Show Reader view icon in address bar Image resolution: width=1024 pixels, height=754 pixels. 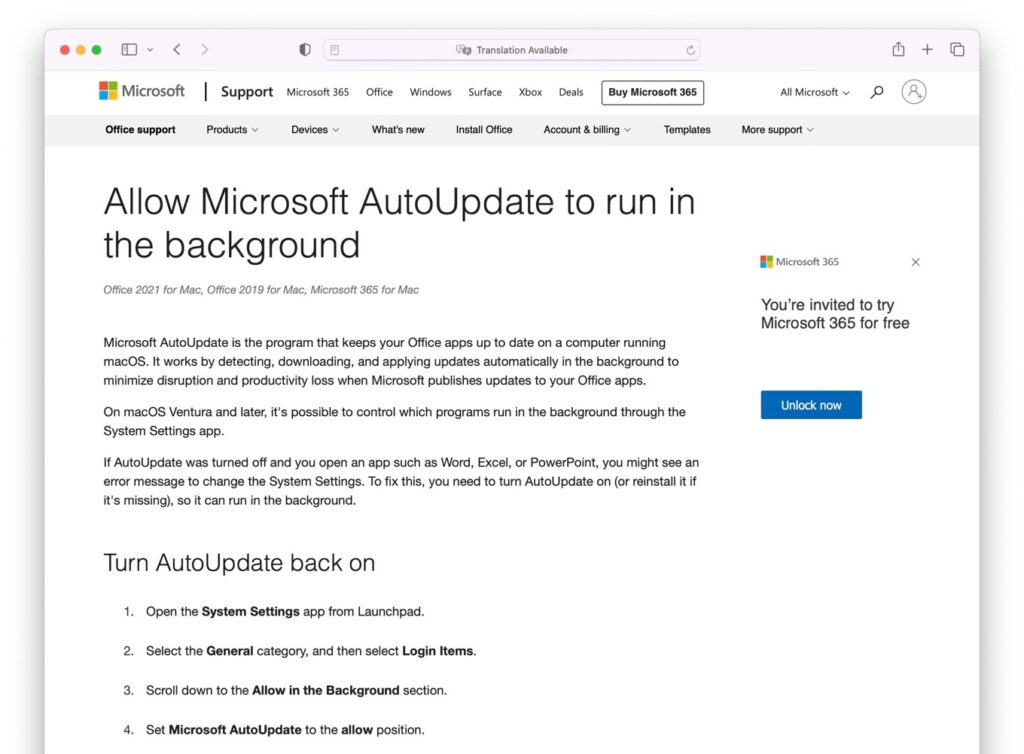(x=335, y=50)
